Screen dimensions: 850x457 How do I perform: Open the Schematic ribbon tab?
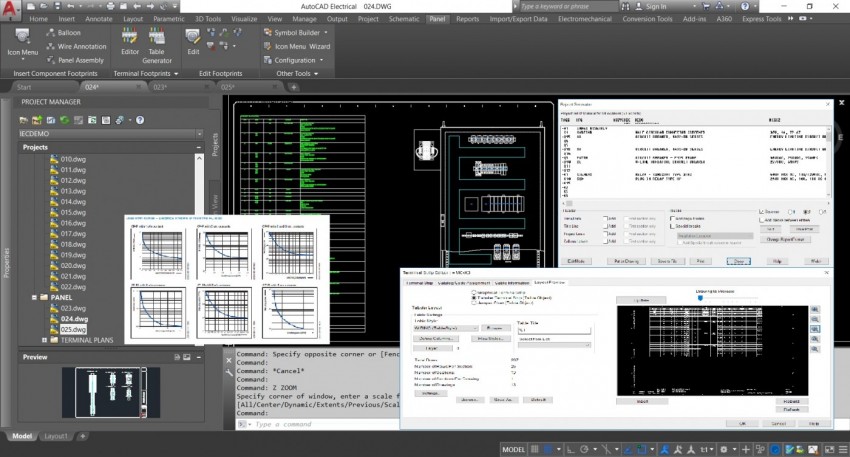coord(404,19)
